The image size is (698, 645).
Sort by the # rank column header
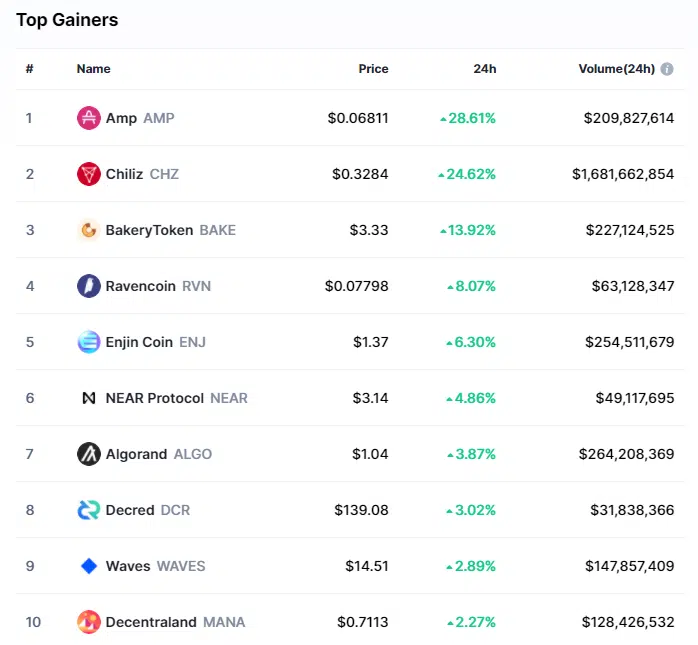tap(30, 69)
